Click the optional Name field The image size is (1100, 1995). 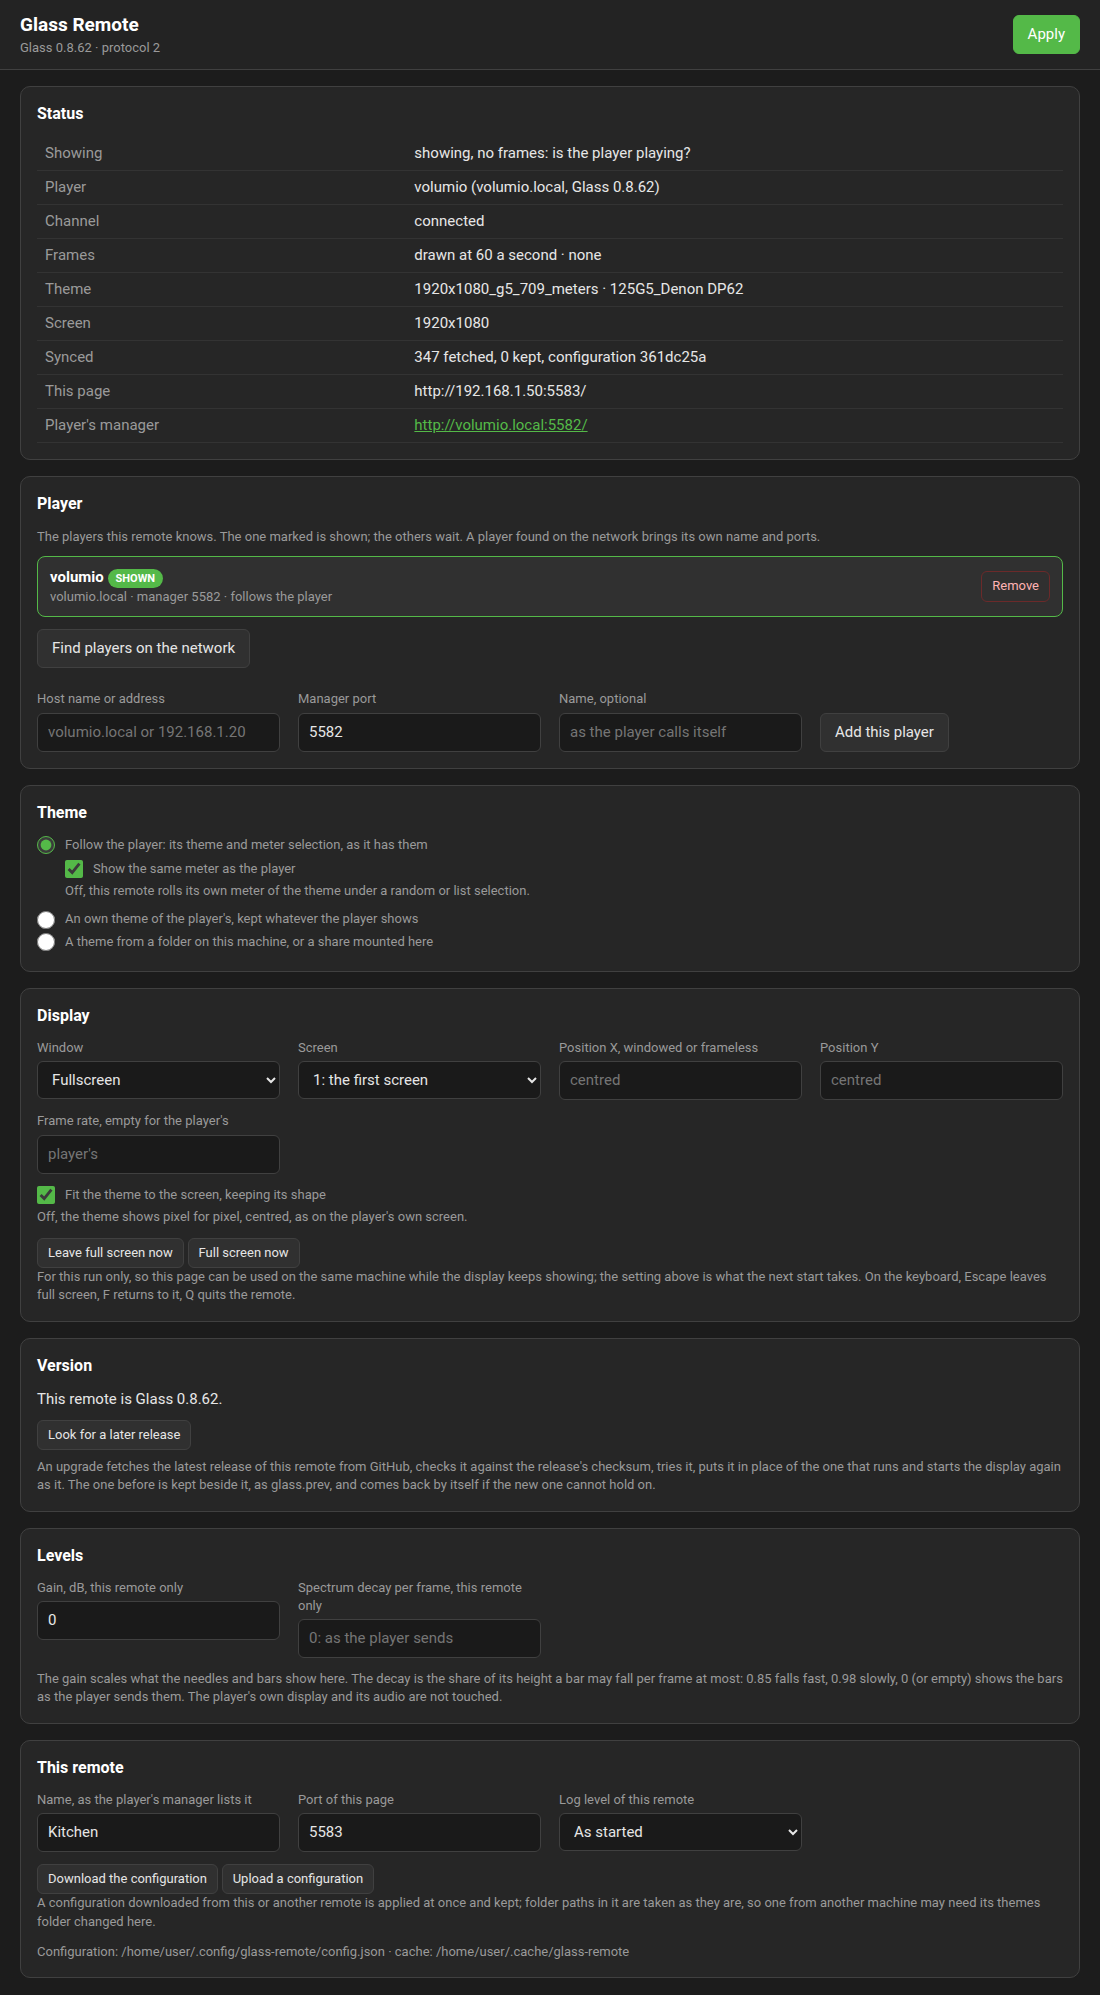tap(680, 732)
